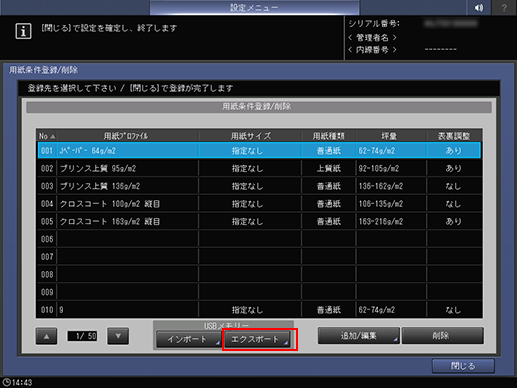Select row 004 クロスコート 100g/m2
The image size is (517, 388).
click(259, 204)
